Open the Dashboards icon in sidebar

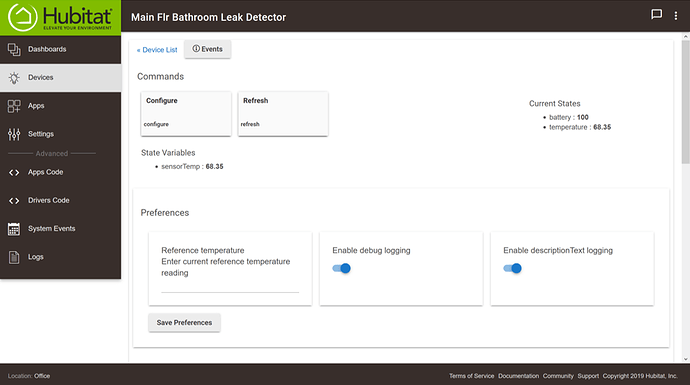[14, 49]
